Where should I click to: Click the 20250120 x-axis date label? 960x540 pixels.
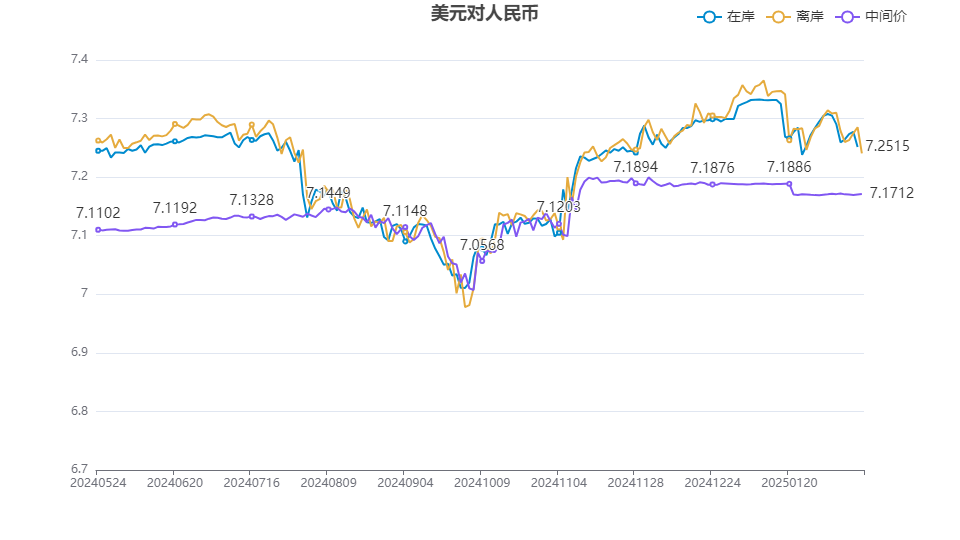pos(788,482)
